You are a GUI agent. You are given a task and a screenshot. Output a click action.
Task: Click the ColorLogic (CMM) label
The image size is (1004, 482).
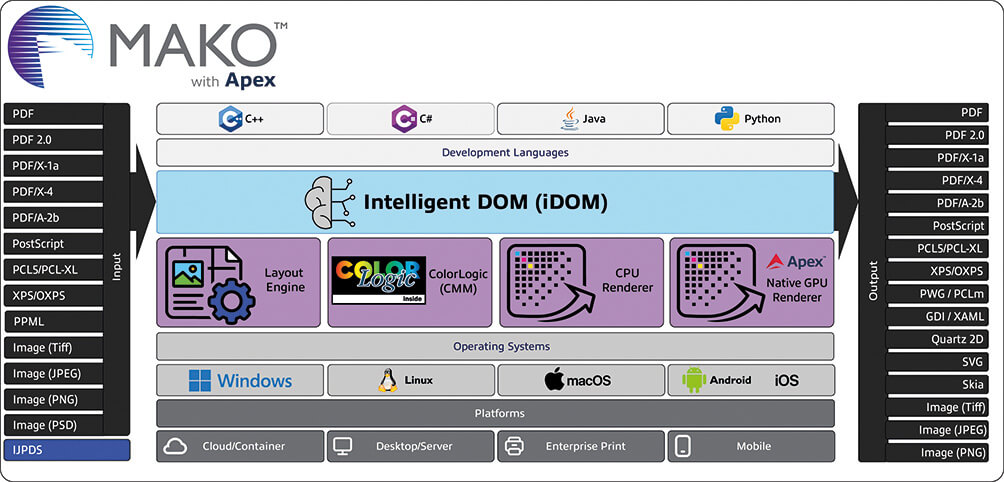460,280
